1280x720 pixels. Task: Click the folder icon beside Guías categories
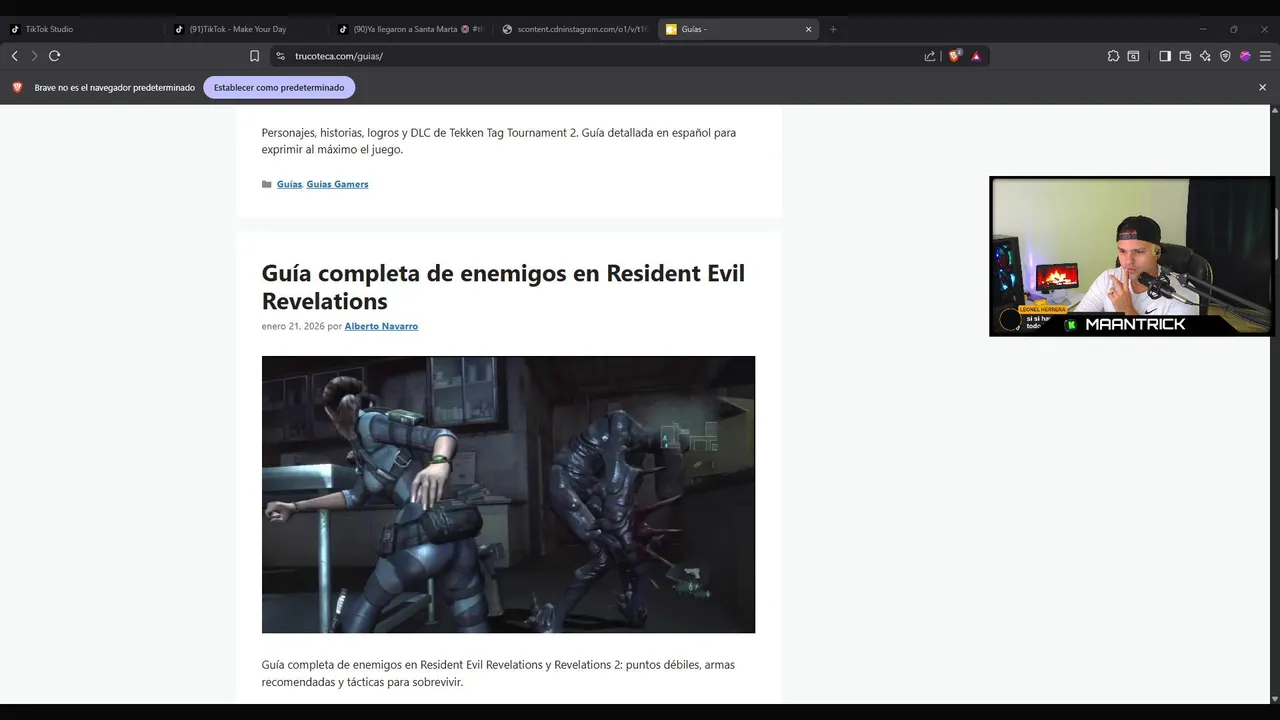point(267,184)
